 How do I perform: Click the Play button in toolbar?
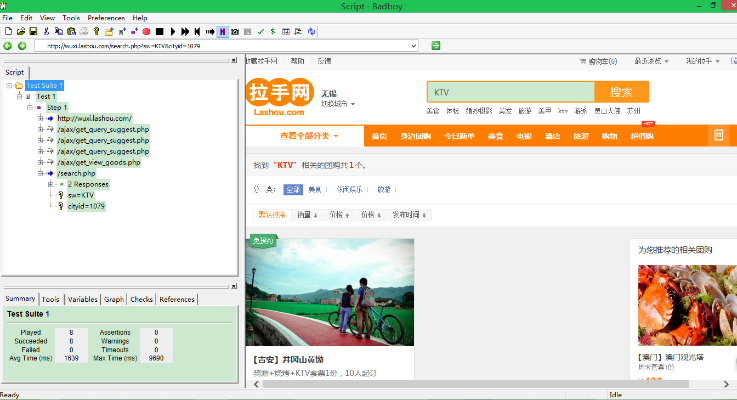tap(171, 32)
